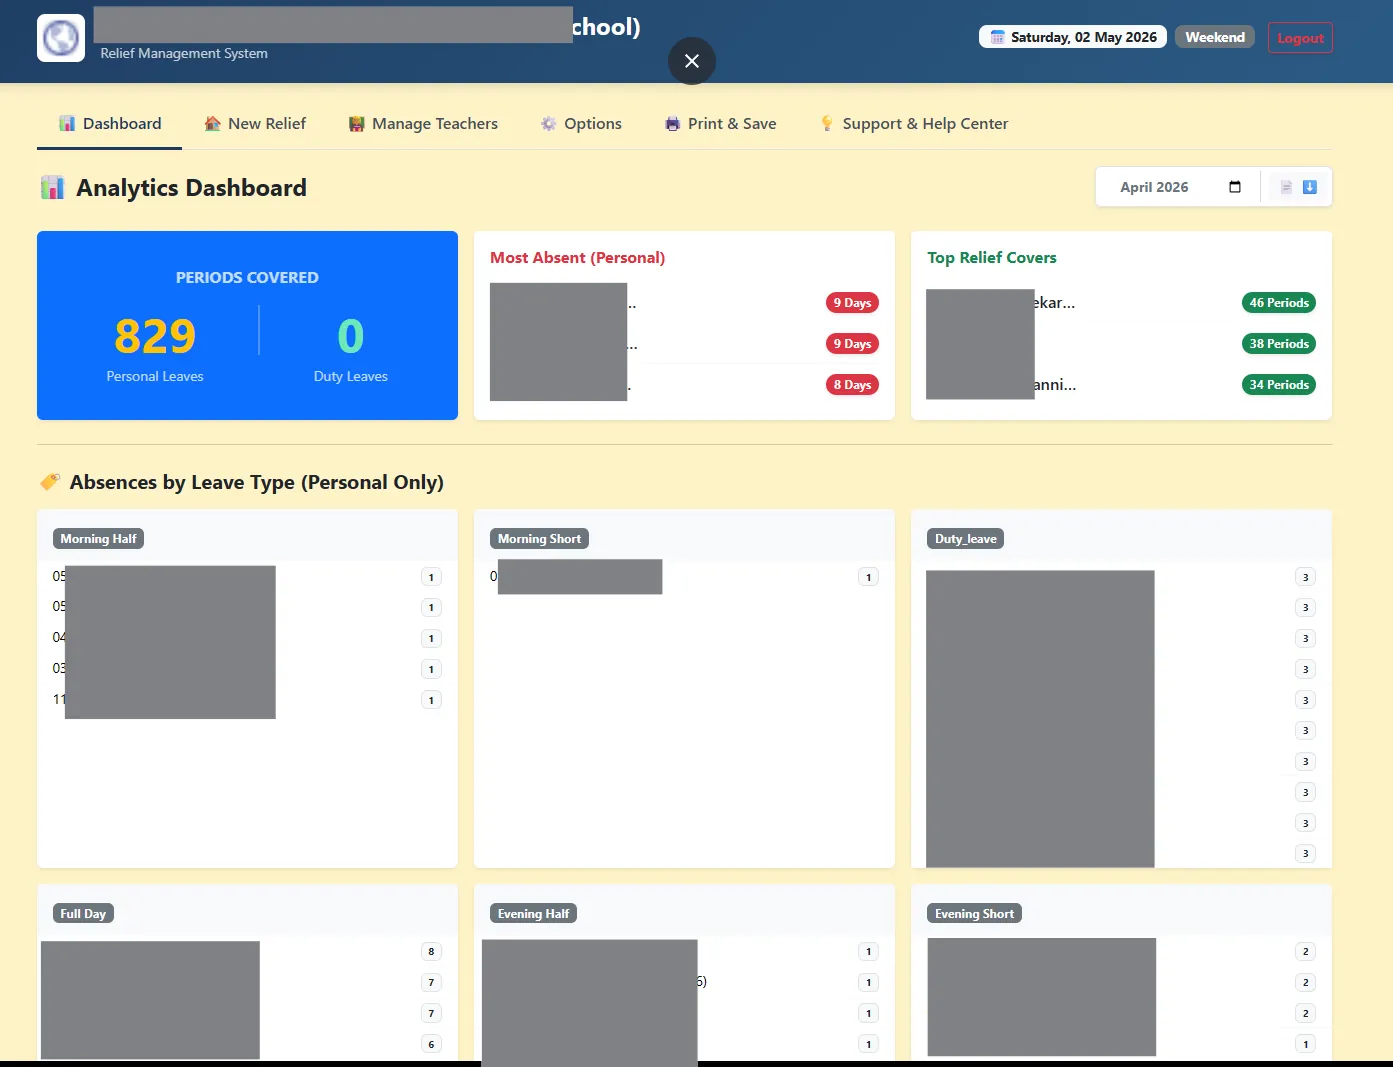
Task: Click the PERIODS COVERED card title
Action: click(247, 278)
